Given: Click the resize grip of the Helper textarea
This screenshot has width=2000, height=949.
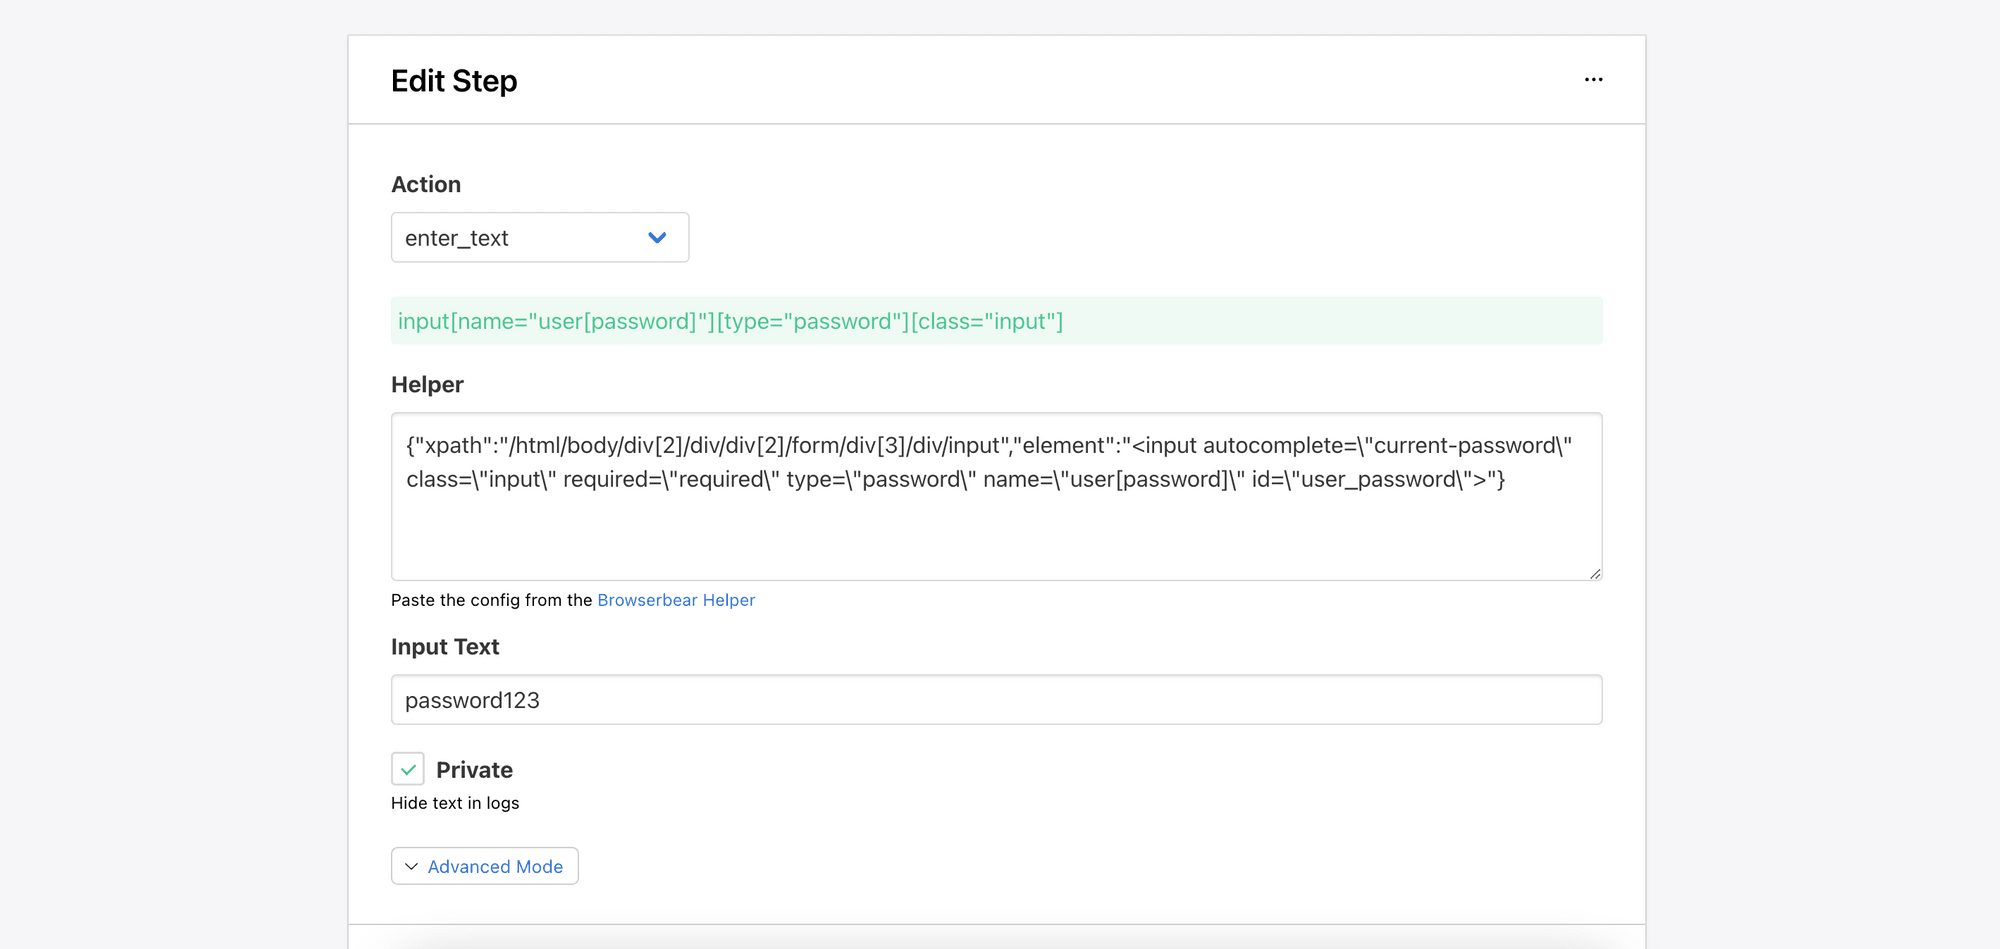Looking at the screenshot, I should [x=1593, y=572].
